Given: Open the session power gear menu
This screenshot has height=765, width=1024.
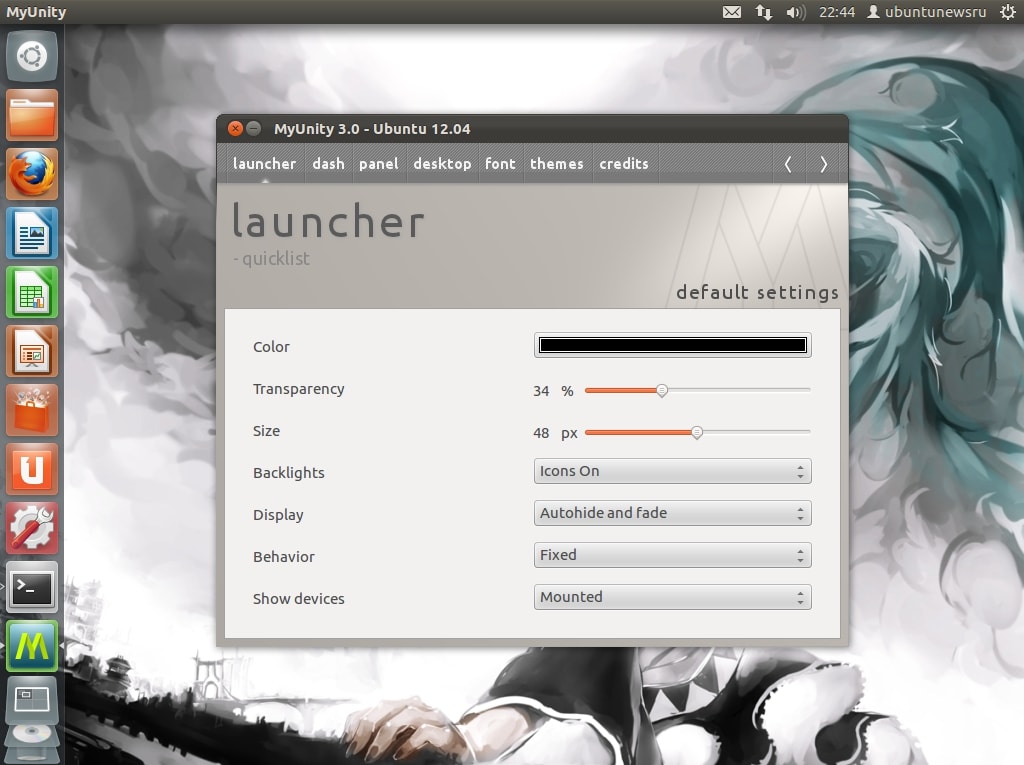Looking at the screenshot, I should pos(1008,12).
